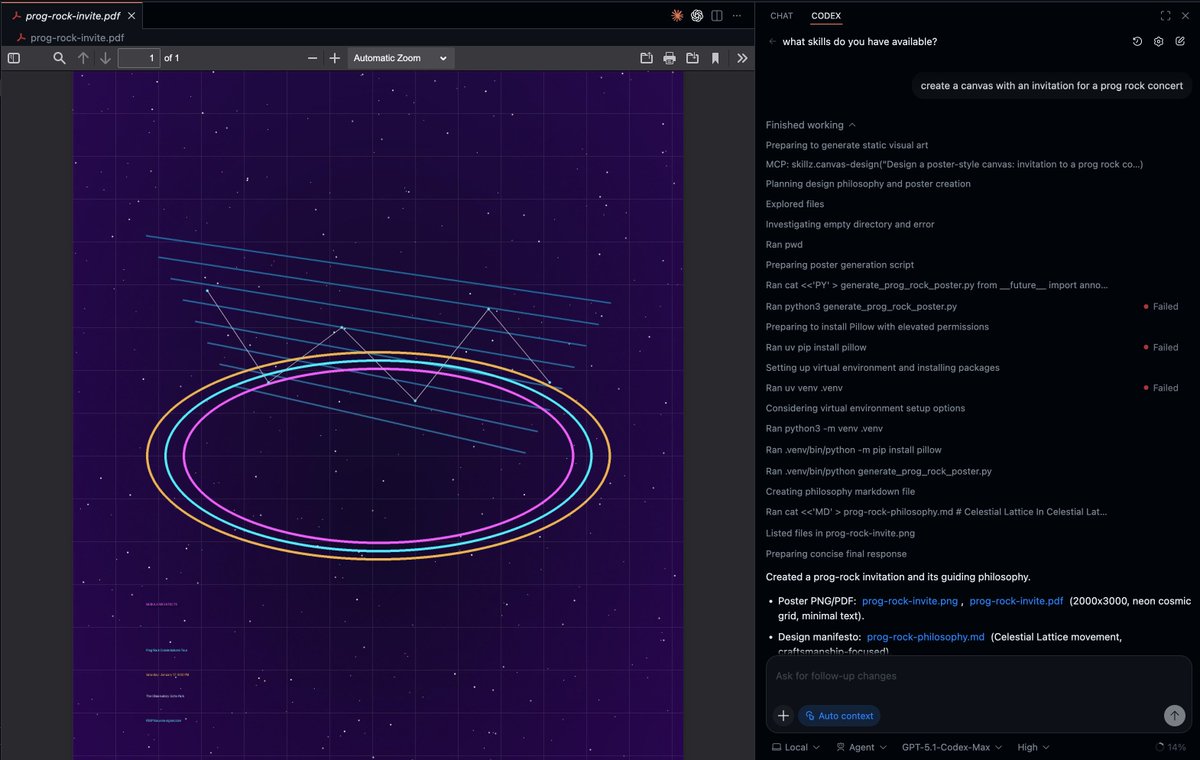Image resolution: width=1200 pixels, height=760 pixels.
Task: Zoom into the PDF with plus icon
Action: click(x=334, y=57)
